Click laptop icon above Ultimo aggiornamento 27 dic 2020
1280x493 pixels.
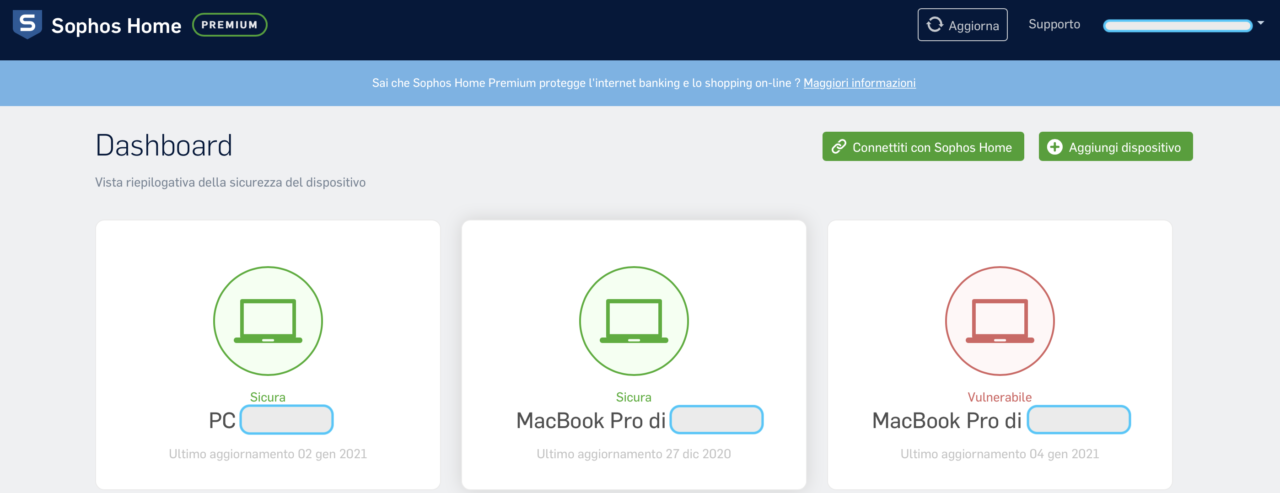click(x=634, y=321)
